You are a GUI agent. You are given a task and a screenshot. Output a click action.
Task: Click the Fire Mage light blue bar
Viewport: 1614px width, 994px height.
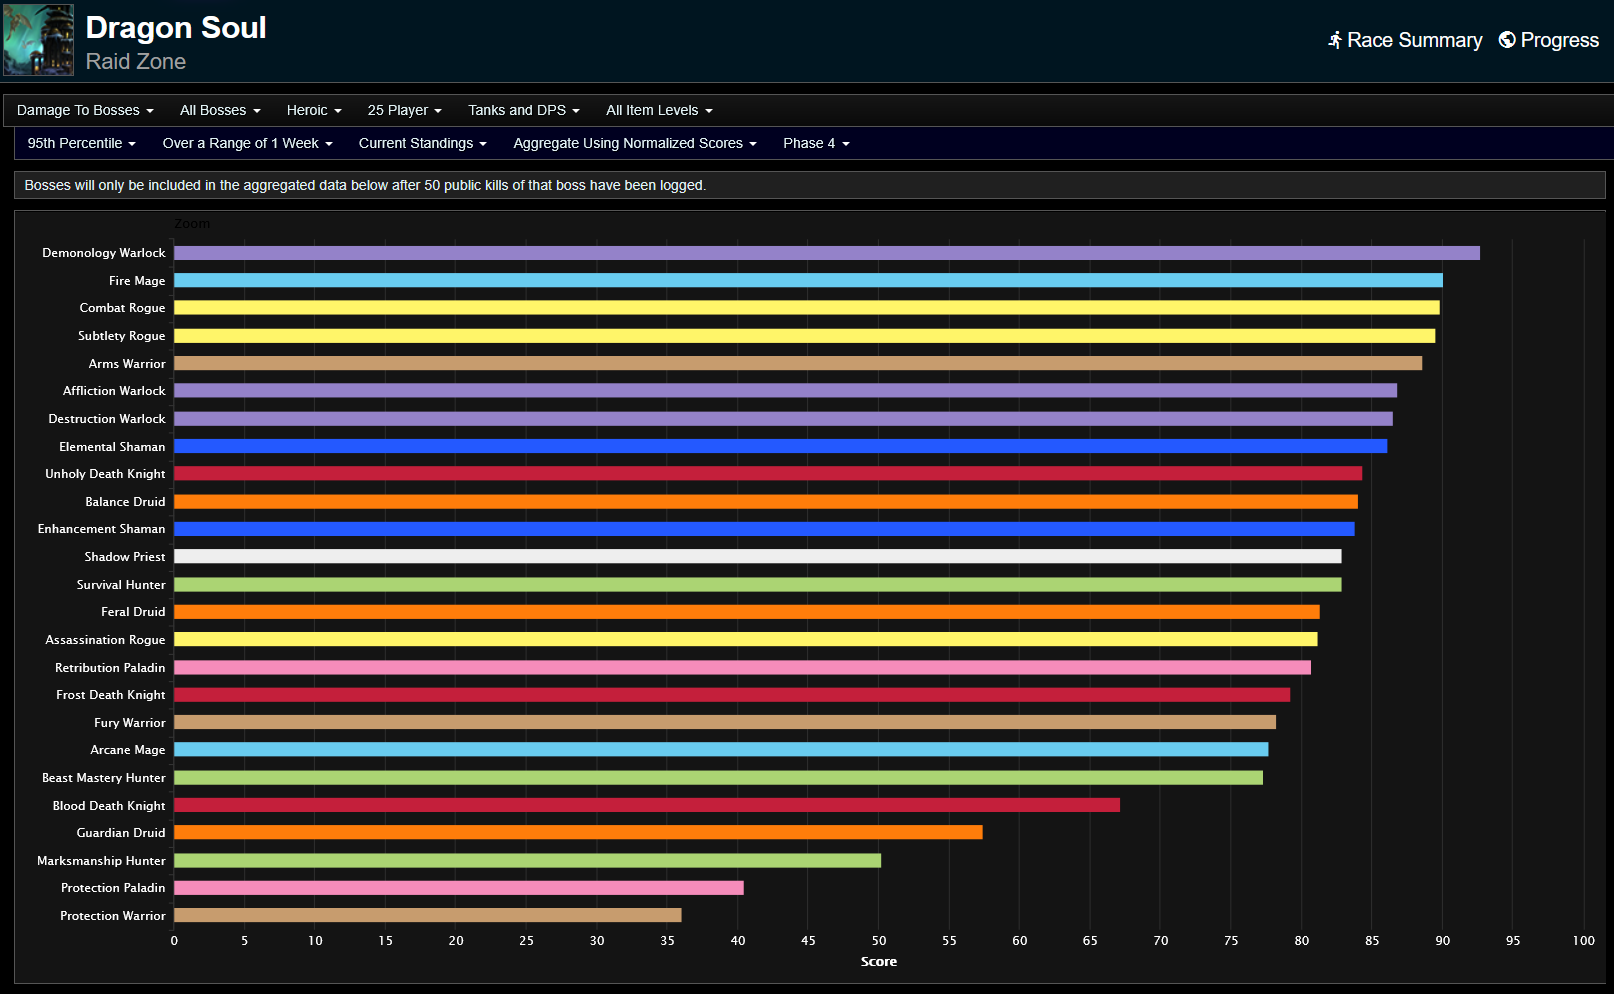pyautogui.click(x=808, y=281)
